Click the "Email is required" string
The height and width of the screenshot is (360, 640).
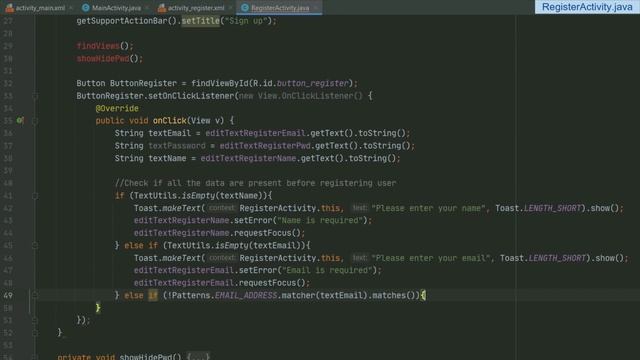327,270
